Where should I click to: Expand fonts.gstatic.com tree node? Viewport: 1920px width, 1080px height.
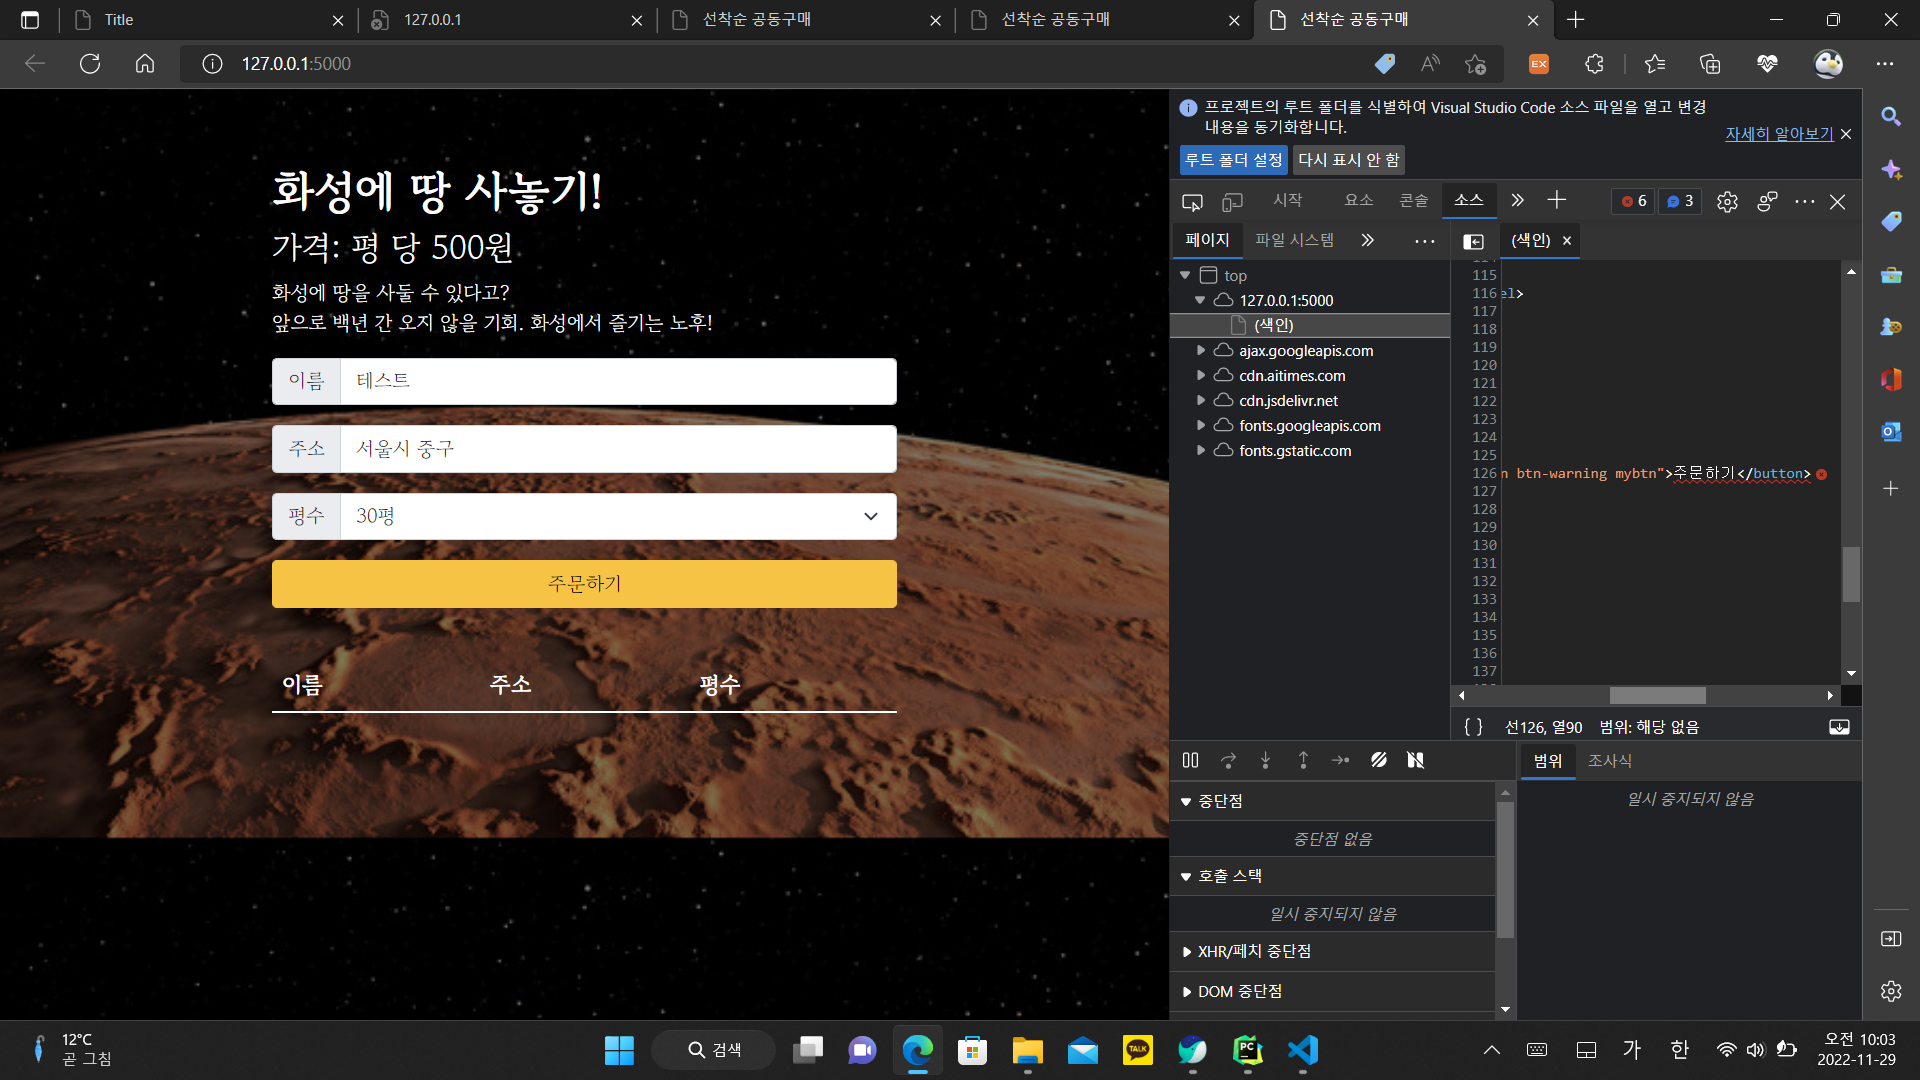(x=1200, y=450)
